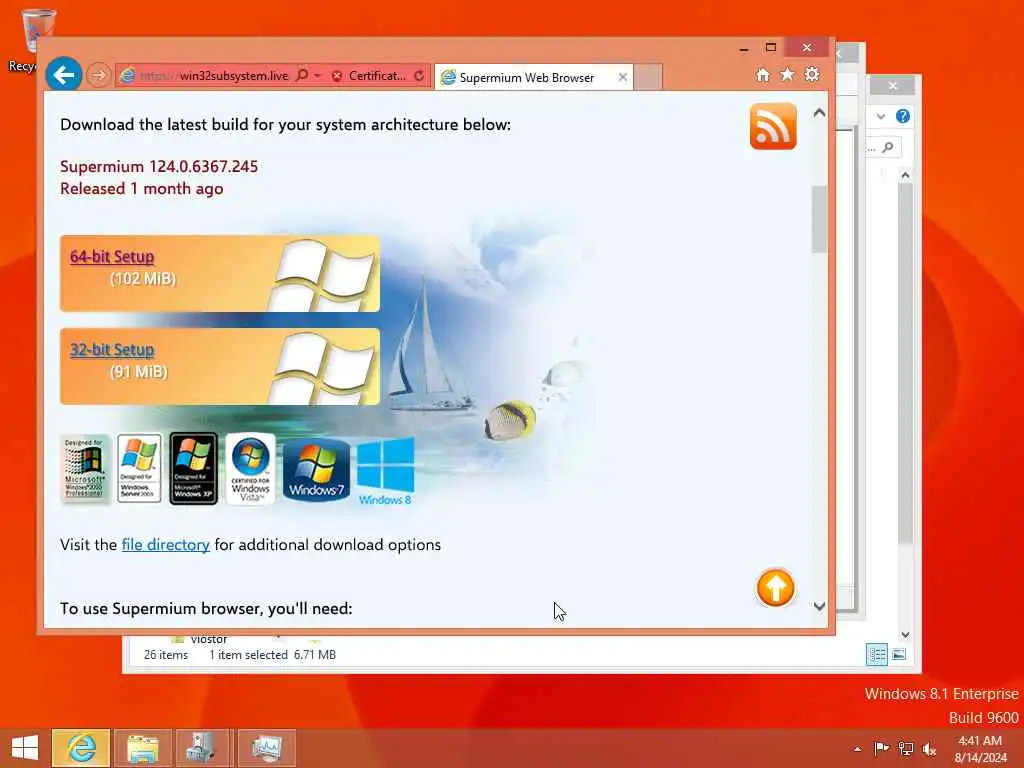Open the file directory link
This screenshot has height=768, width=1024.
(165, 545)
